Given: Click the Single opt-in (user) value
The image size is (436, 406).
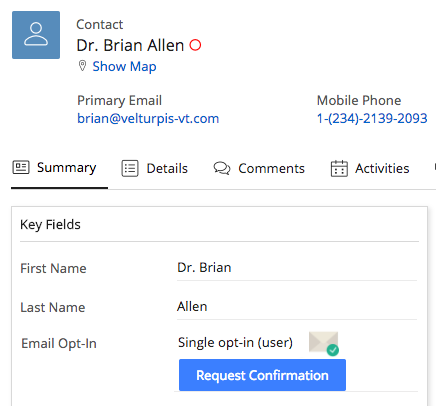Looking at the screenshot, I should 235,343.
